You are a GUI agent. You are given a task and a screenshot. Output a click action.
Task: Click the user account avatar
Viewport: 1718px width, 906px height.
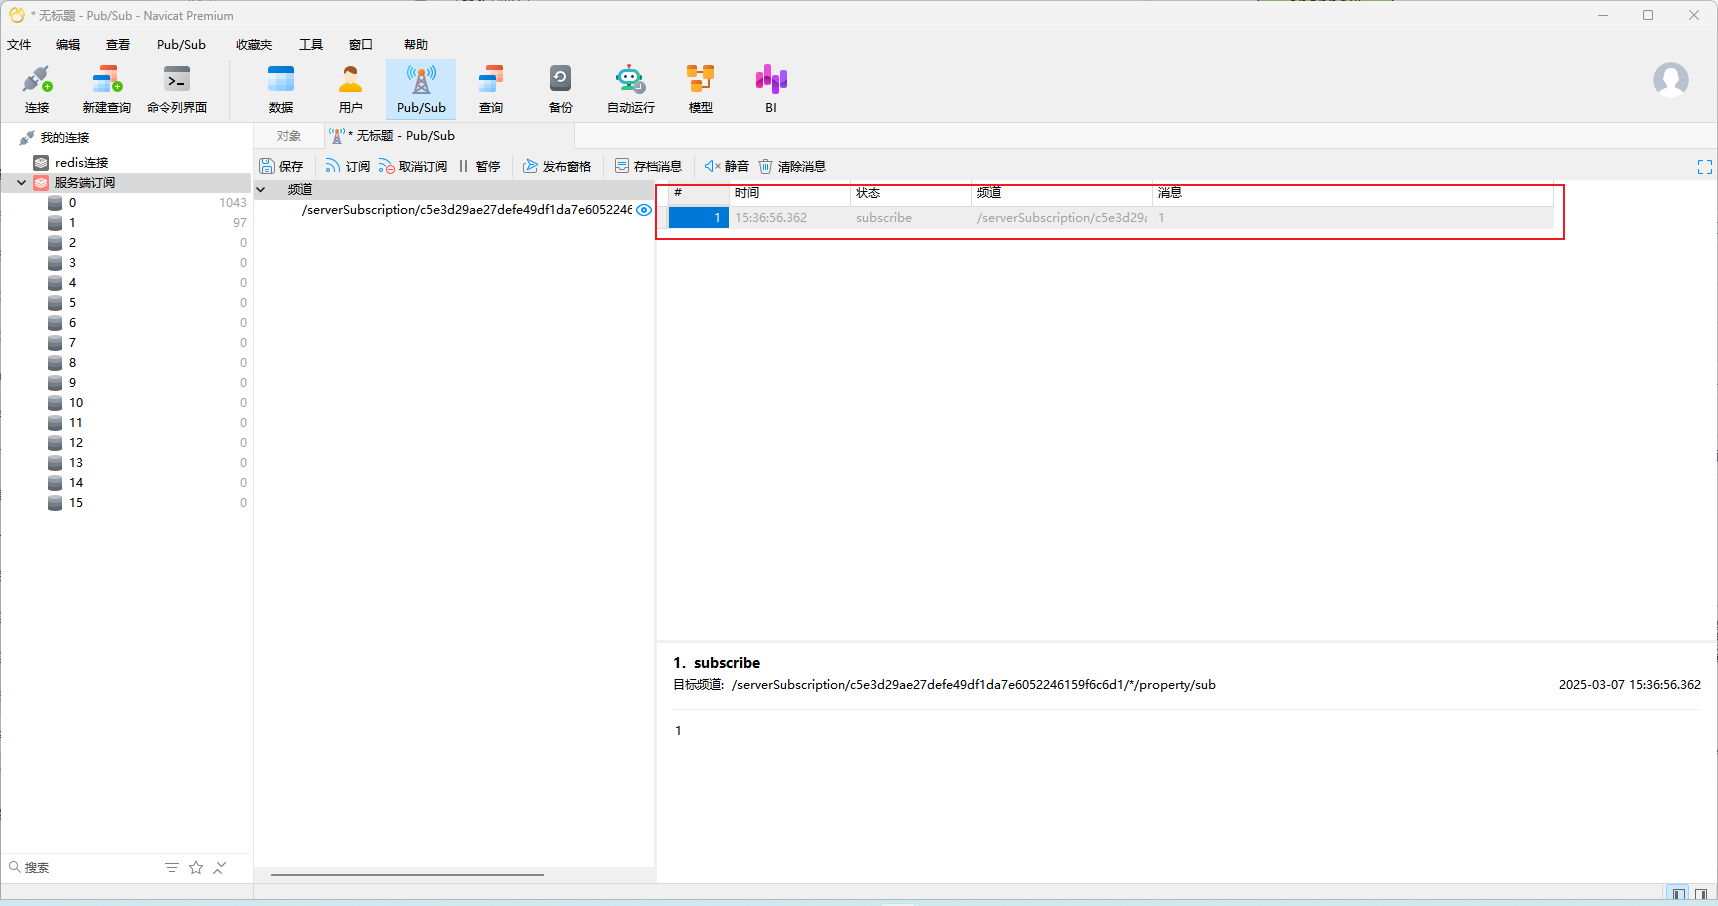coord(1670,80)
